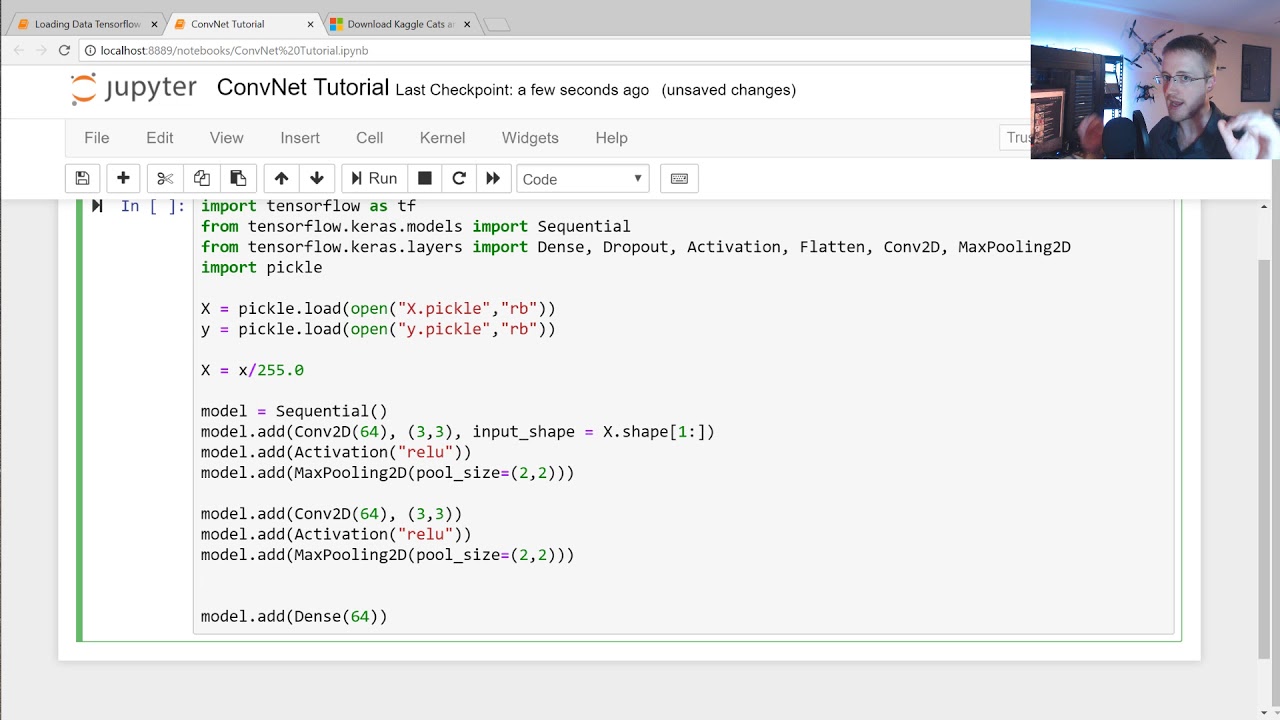1280x720 pixels.
Task: Insert cell below with plus icon
Action: [x=123, y=179]
